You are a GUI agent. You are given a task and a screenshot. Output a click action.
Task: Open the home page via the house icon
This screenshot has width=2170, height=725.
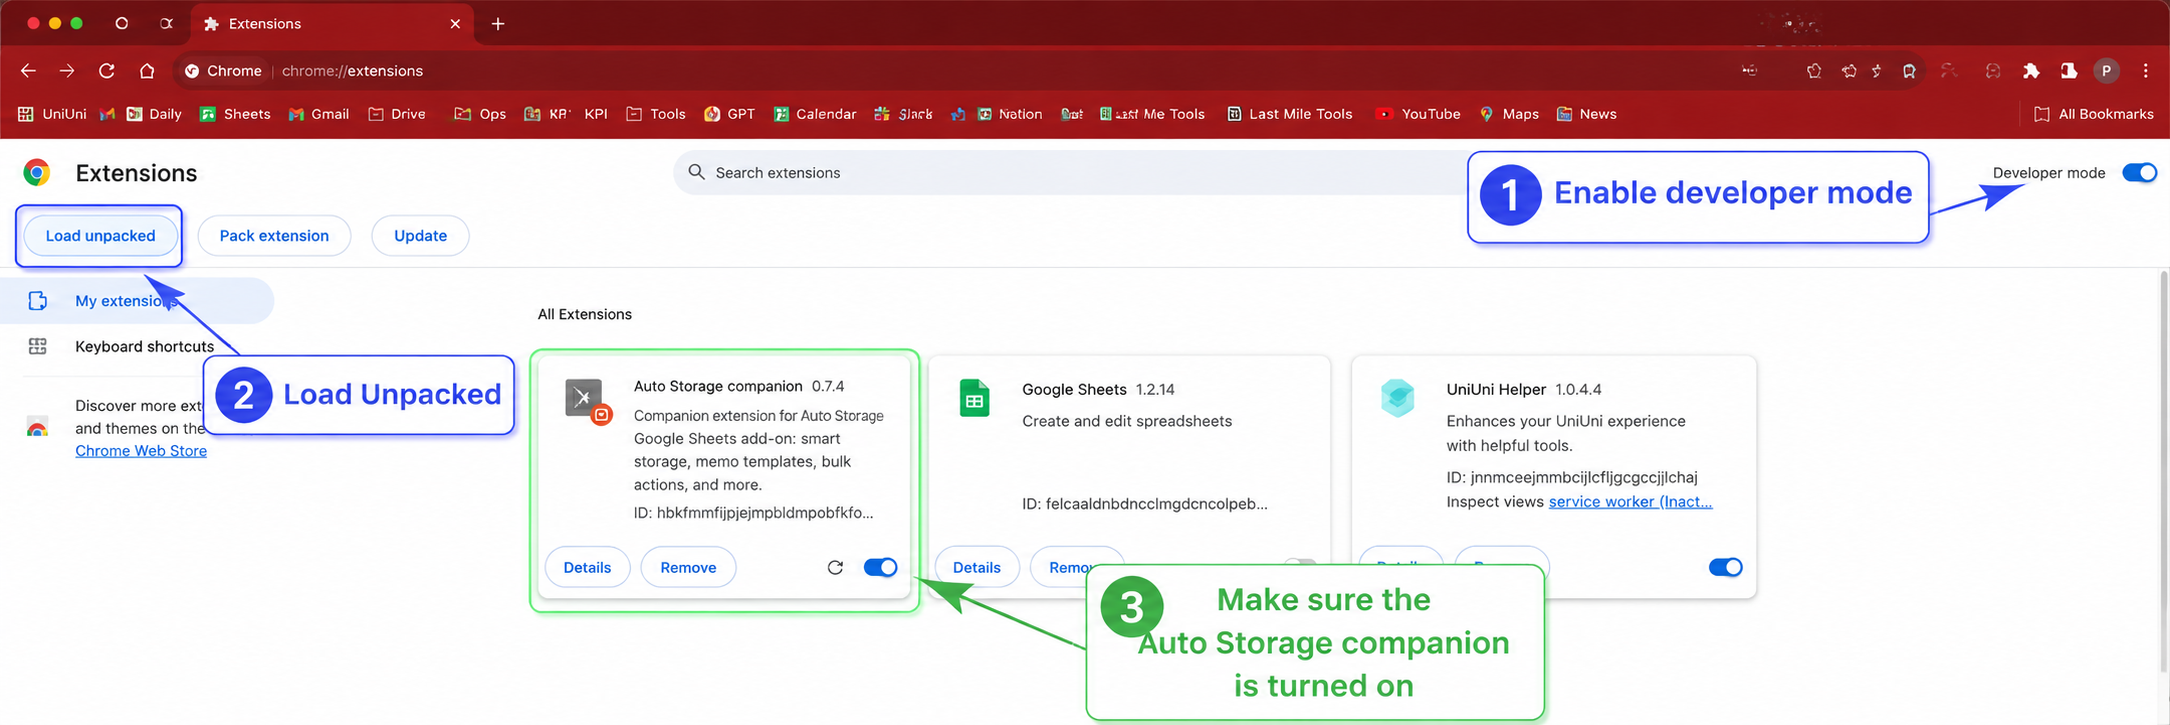(147, 71)
